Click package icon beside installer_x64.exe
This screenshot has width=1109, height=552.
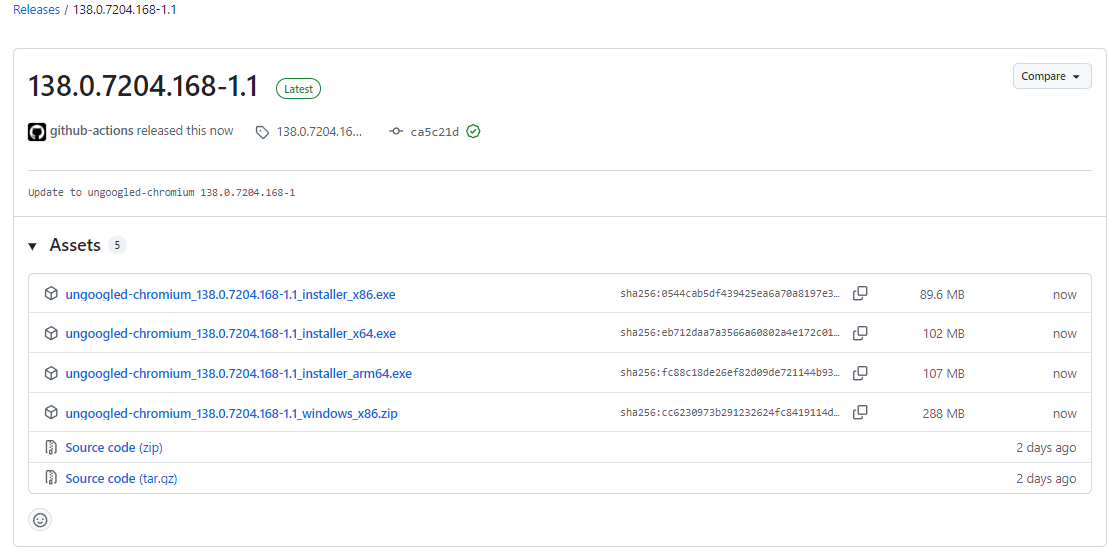(50, 333)
